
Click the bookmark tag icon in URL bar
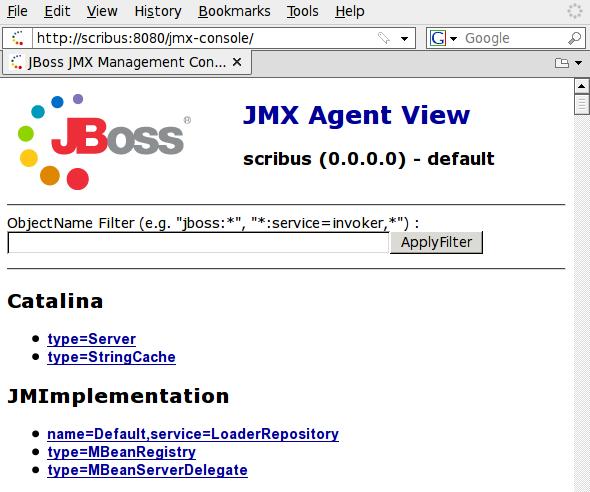coord(383,38)
